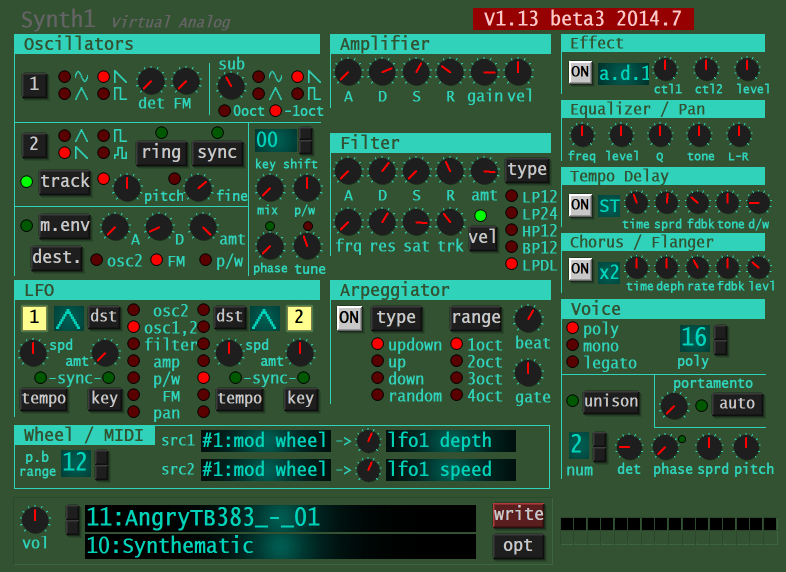This screenshot has width=786, height=572.
Task: Select oscillator 1 sine waveform LED
Action: tap(65, 76)
